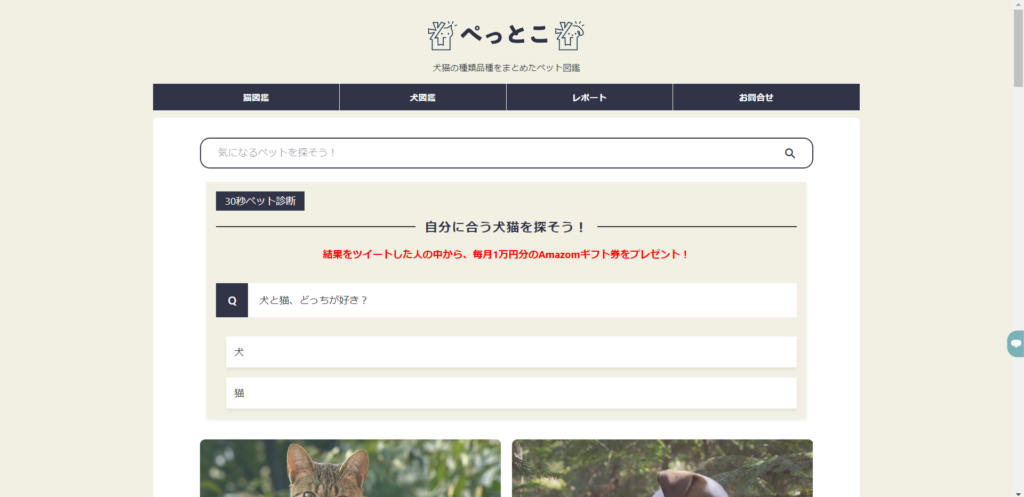Open the お問合せ contact page
Viewport: 1024px width, 497px height.
tap(756, 97)
